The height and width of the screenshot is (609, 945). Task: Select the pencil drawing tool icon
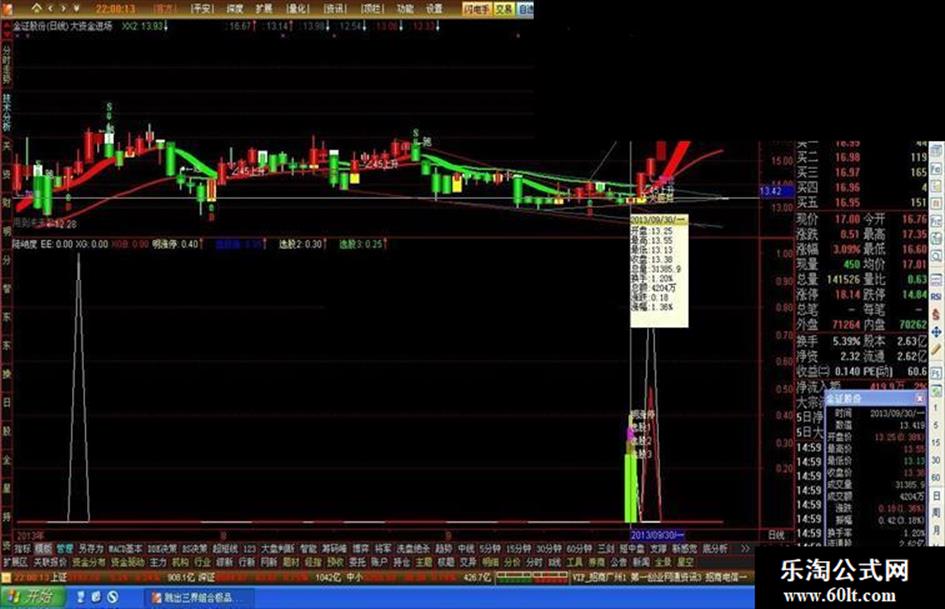click(936, 350)
